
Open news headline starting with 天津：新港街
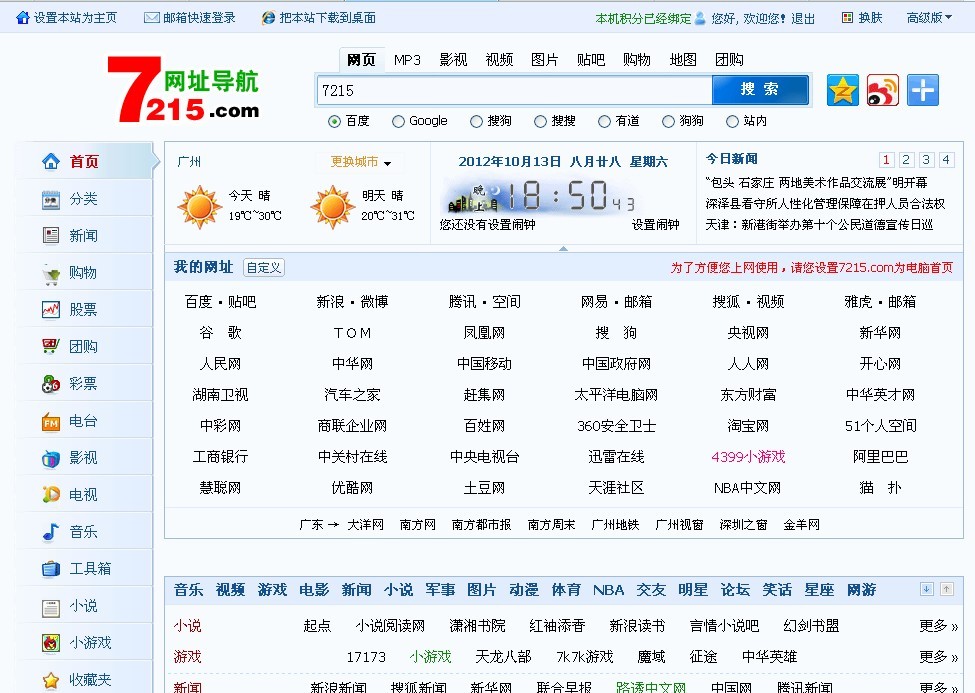pos(819,225)
